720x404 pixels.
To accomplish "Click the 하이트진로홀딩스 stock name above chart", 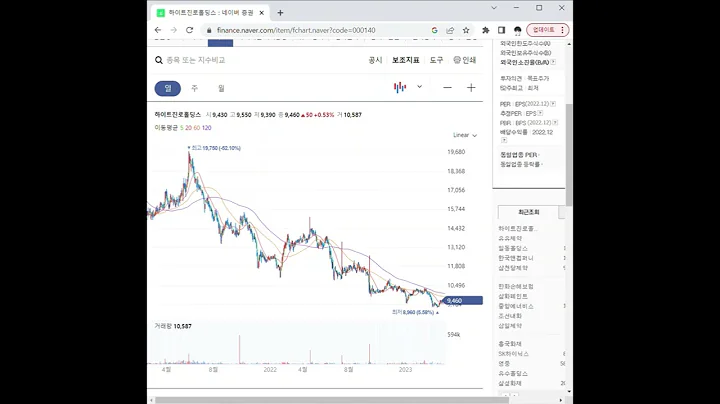I will pos(178,115).
